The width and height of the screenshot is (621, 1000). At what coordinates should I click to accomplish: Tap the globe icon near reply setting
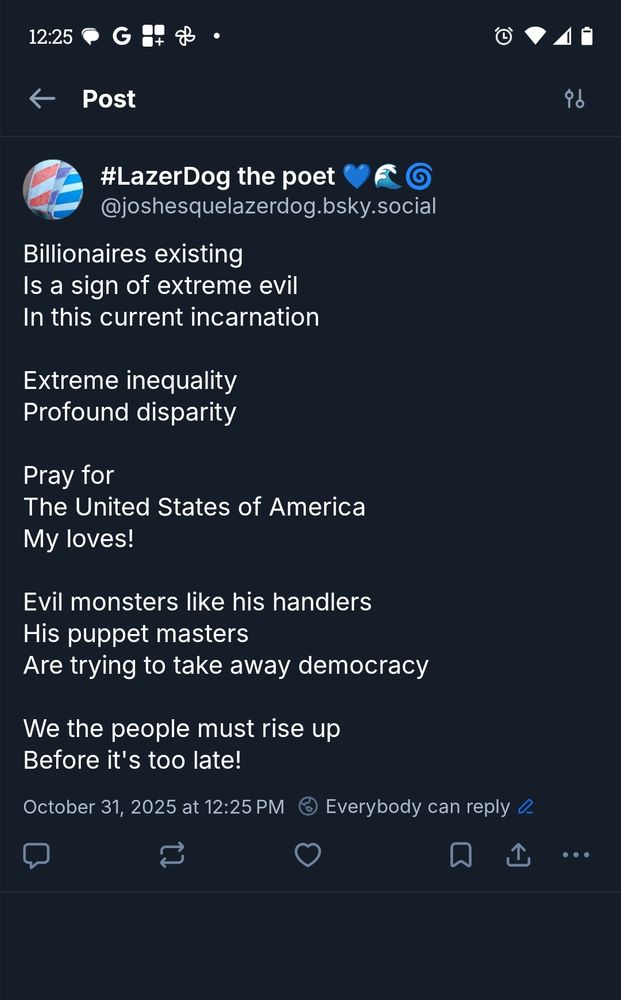[309, 806]
